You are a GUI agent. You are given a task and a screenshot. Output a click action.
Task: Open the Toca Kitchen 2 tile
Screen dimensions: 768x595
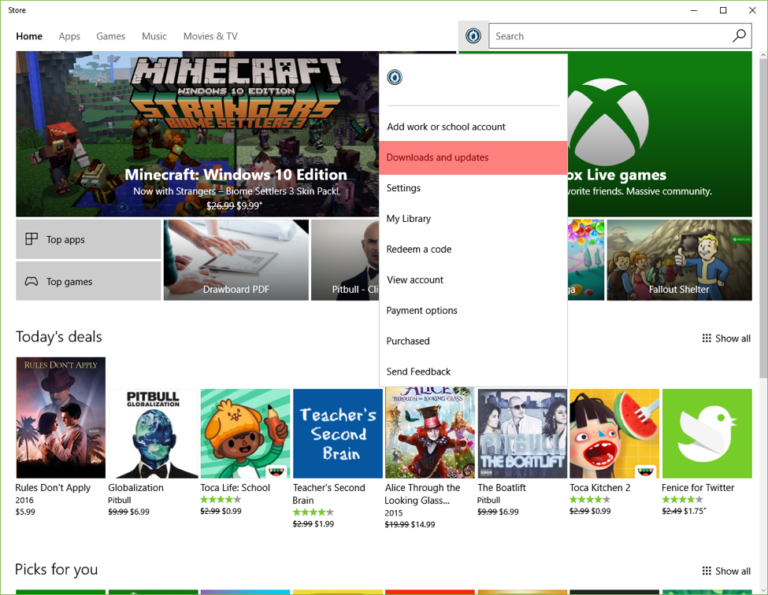615,433
